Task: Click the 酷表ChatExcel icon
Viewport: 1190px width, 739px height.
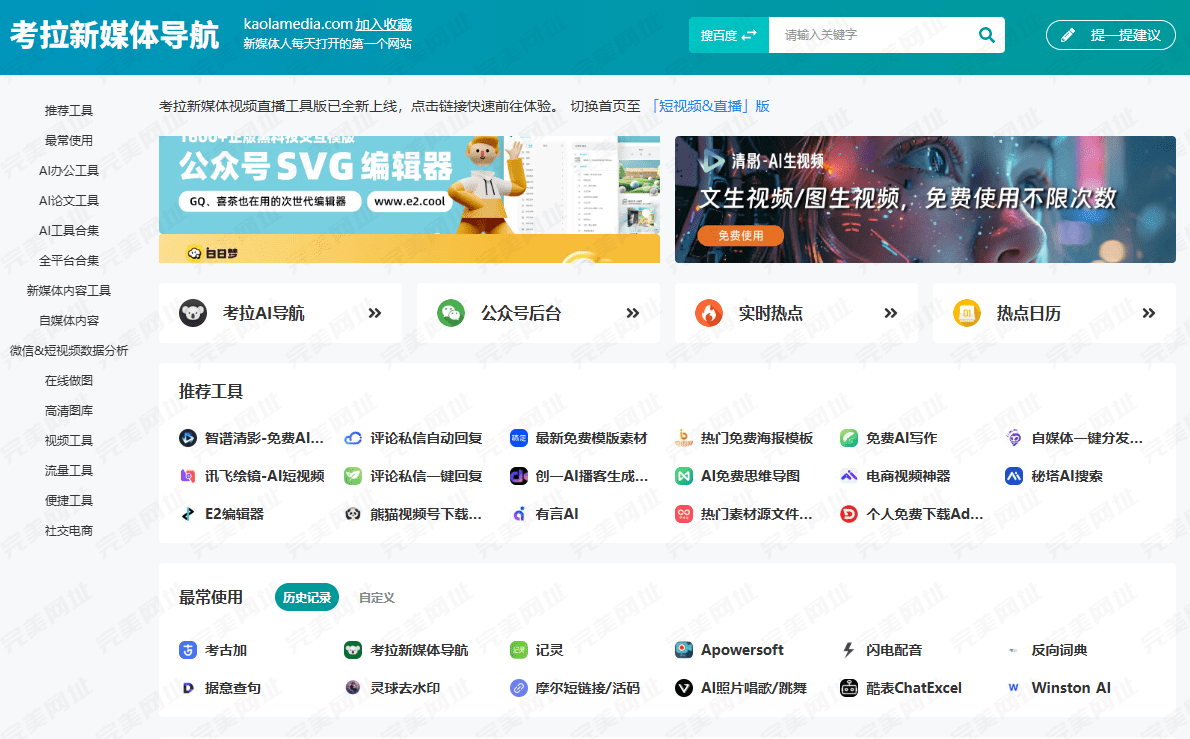Action: 849,687
